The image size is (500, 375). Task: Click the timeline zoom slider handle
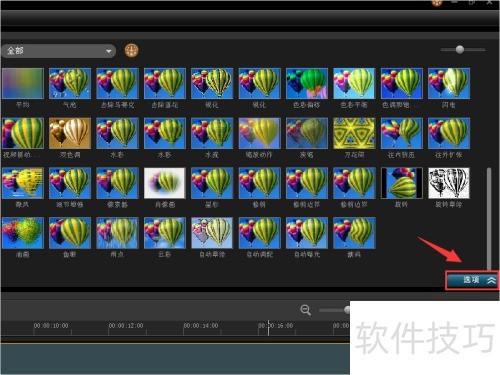tap(347, 310)
